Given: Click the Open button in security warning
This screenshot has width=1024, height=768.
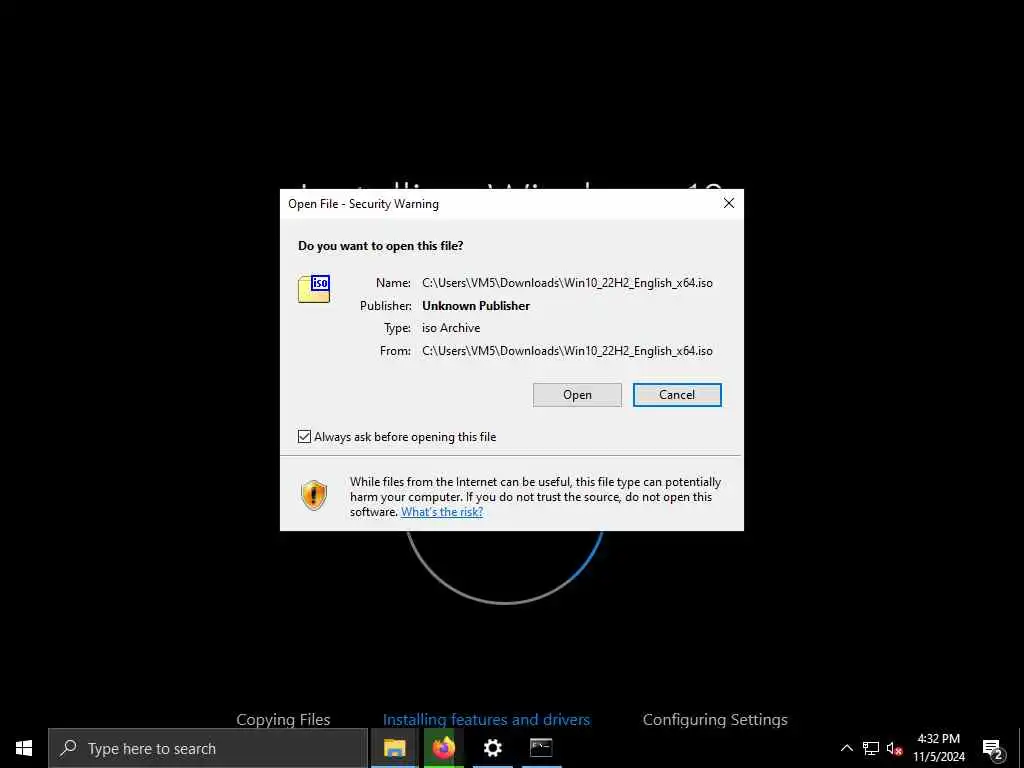Looking at the screenshot, I should click(x=577, y=394).
